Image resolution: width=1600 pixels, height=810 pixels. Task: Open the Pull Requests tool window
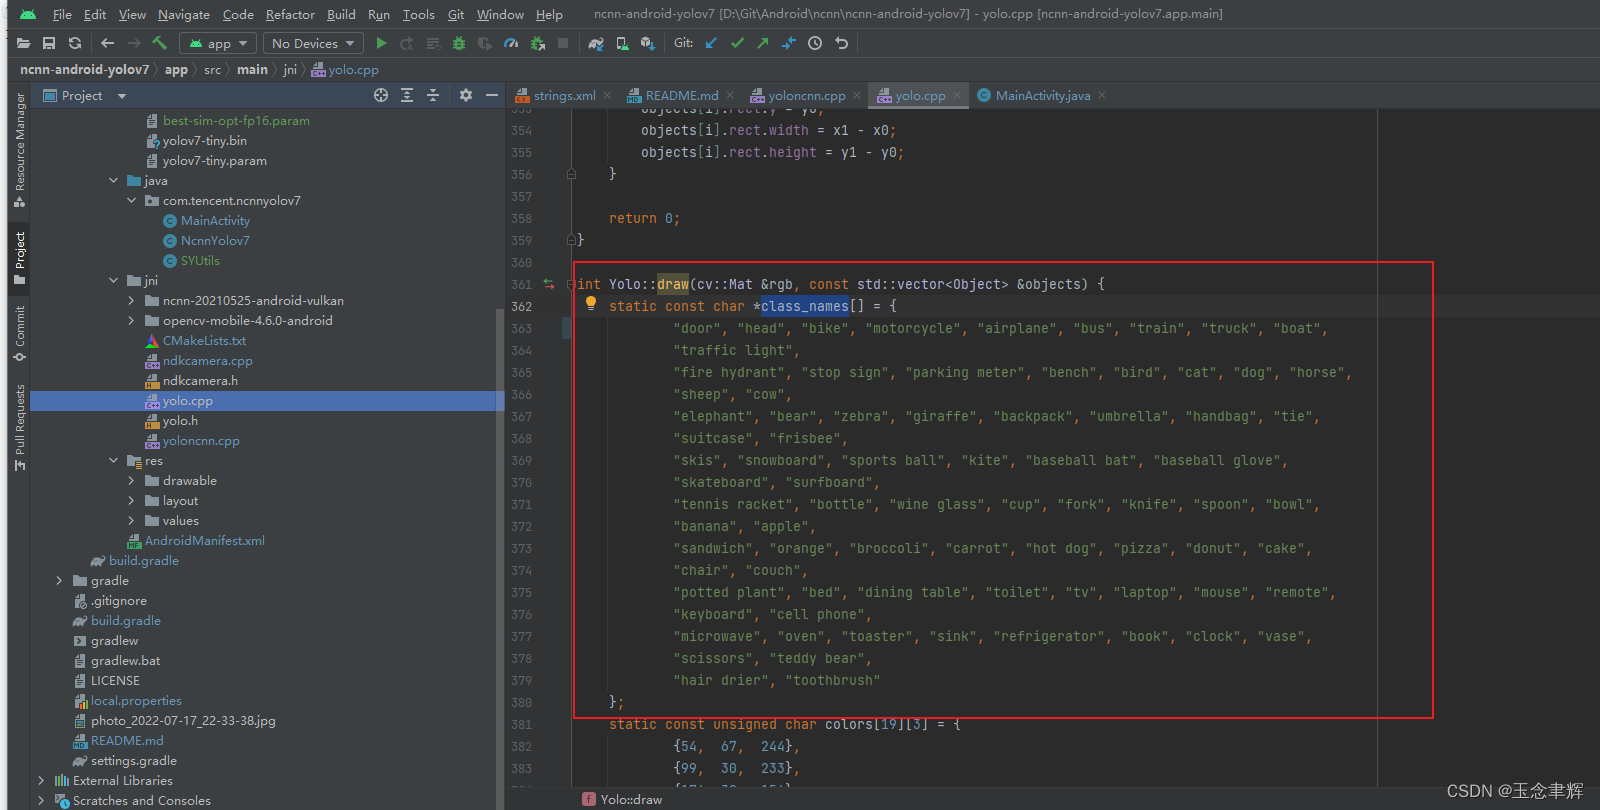click(x=19, y=427)
